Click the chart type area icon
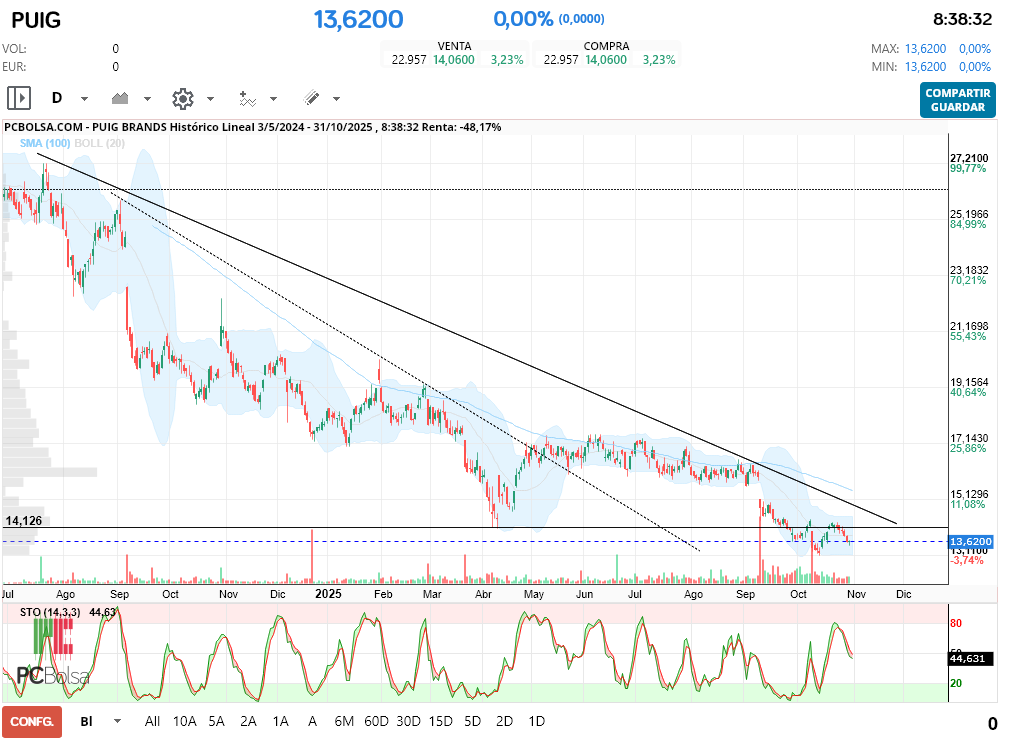The width and height of the screenshot is (1011, 743). point(121,98)
